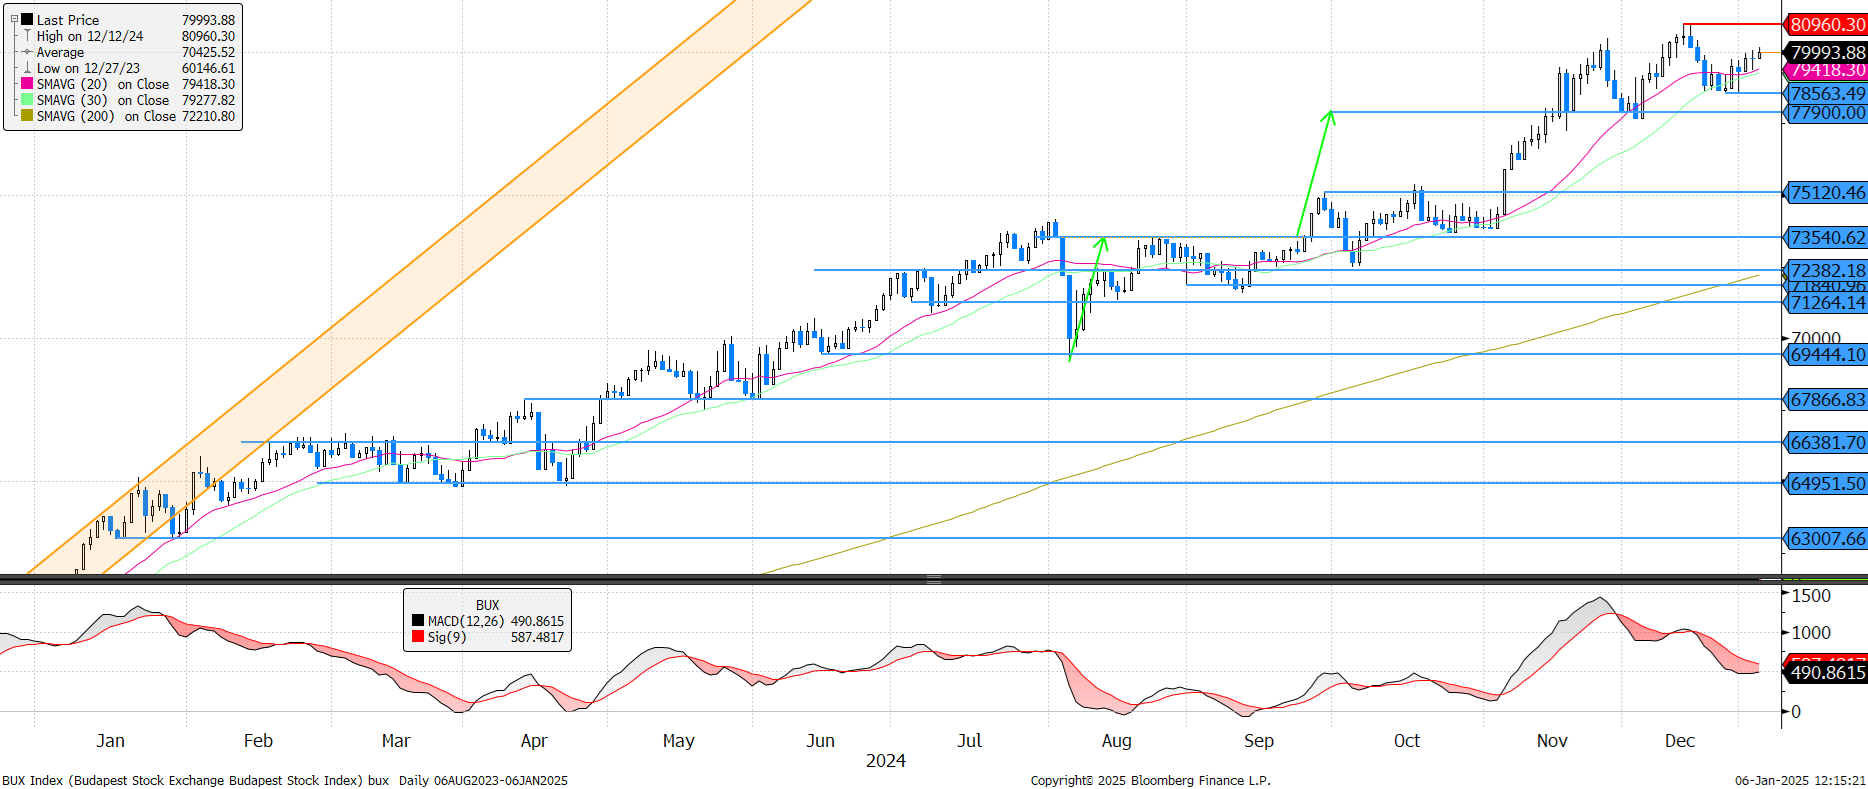The height and width of the screenshot is (789, 1868).
Task: Select the 77900.00 horizontal level label
Action: pos(1826,113)
